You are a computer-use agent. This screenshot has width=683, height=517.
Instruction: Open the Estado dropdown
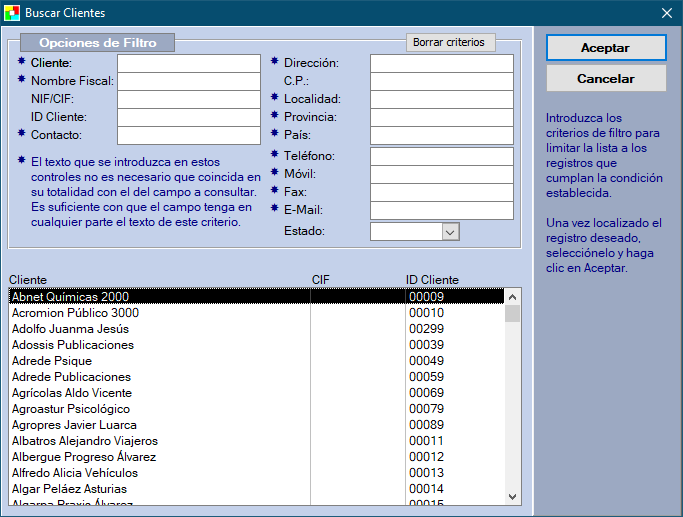tap(450, 232)
